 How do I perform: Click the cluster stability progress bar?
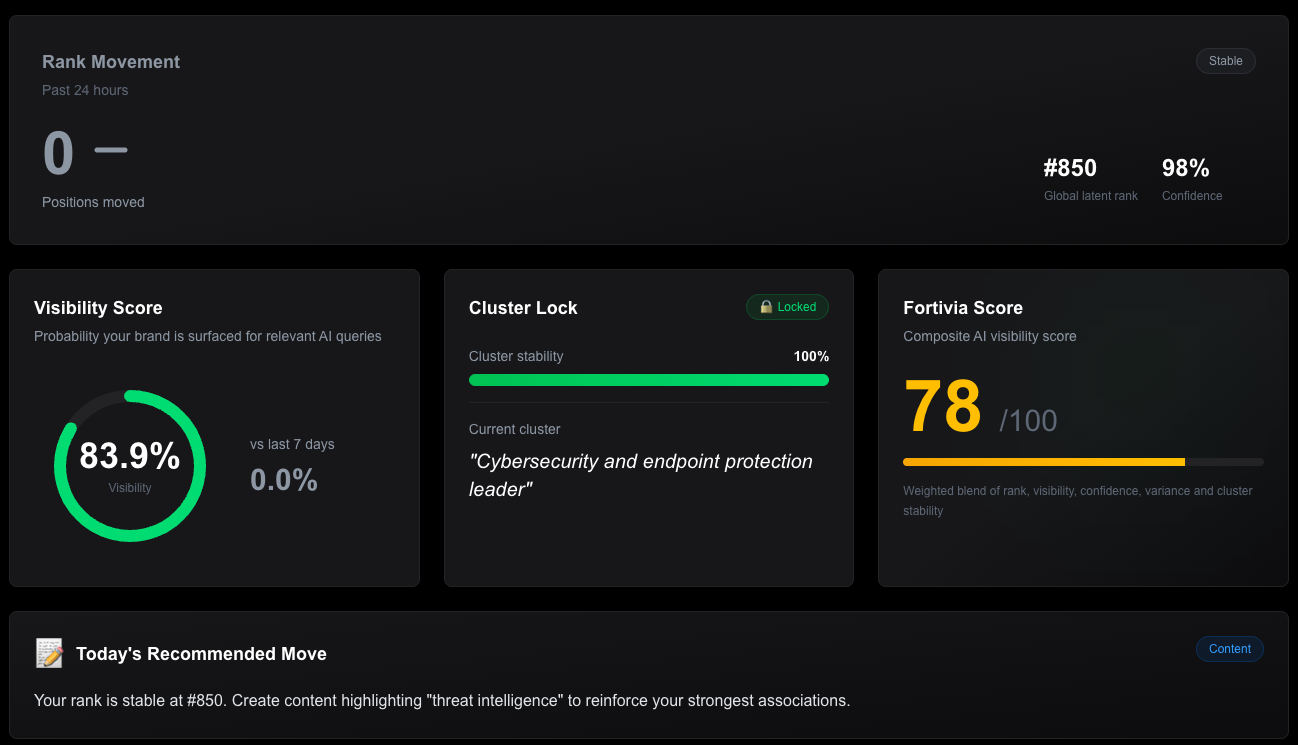click(648, 380)
